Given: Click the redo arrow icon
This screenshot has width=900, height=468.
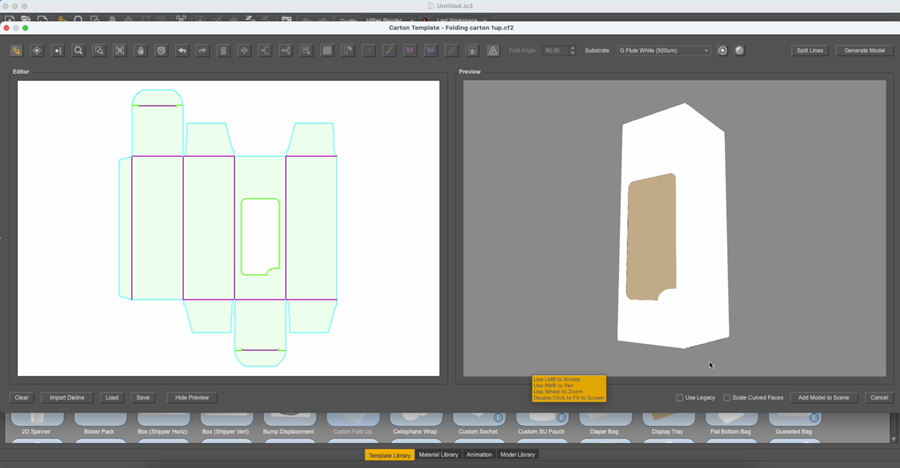Looking at the screenshot, I should [x=203, y=51].
